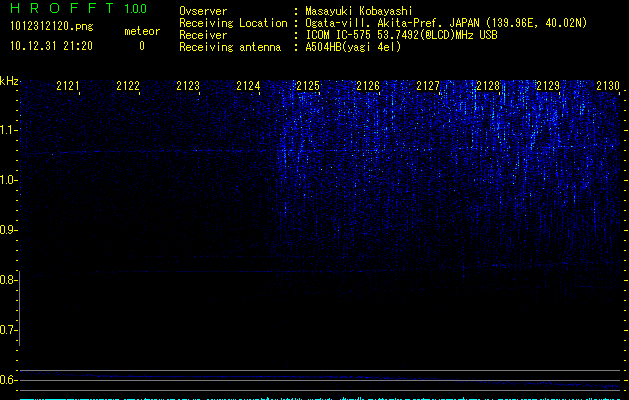Click the HROFFT 1.0.0 title text
This screenshot has width=629, height=400.
pyautogui.click(x=78, y=8)
